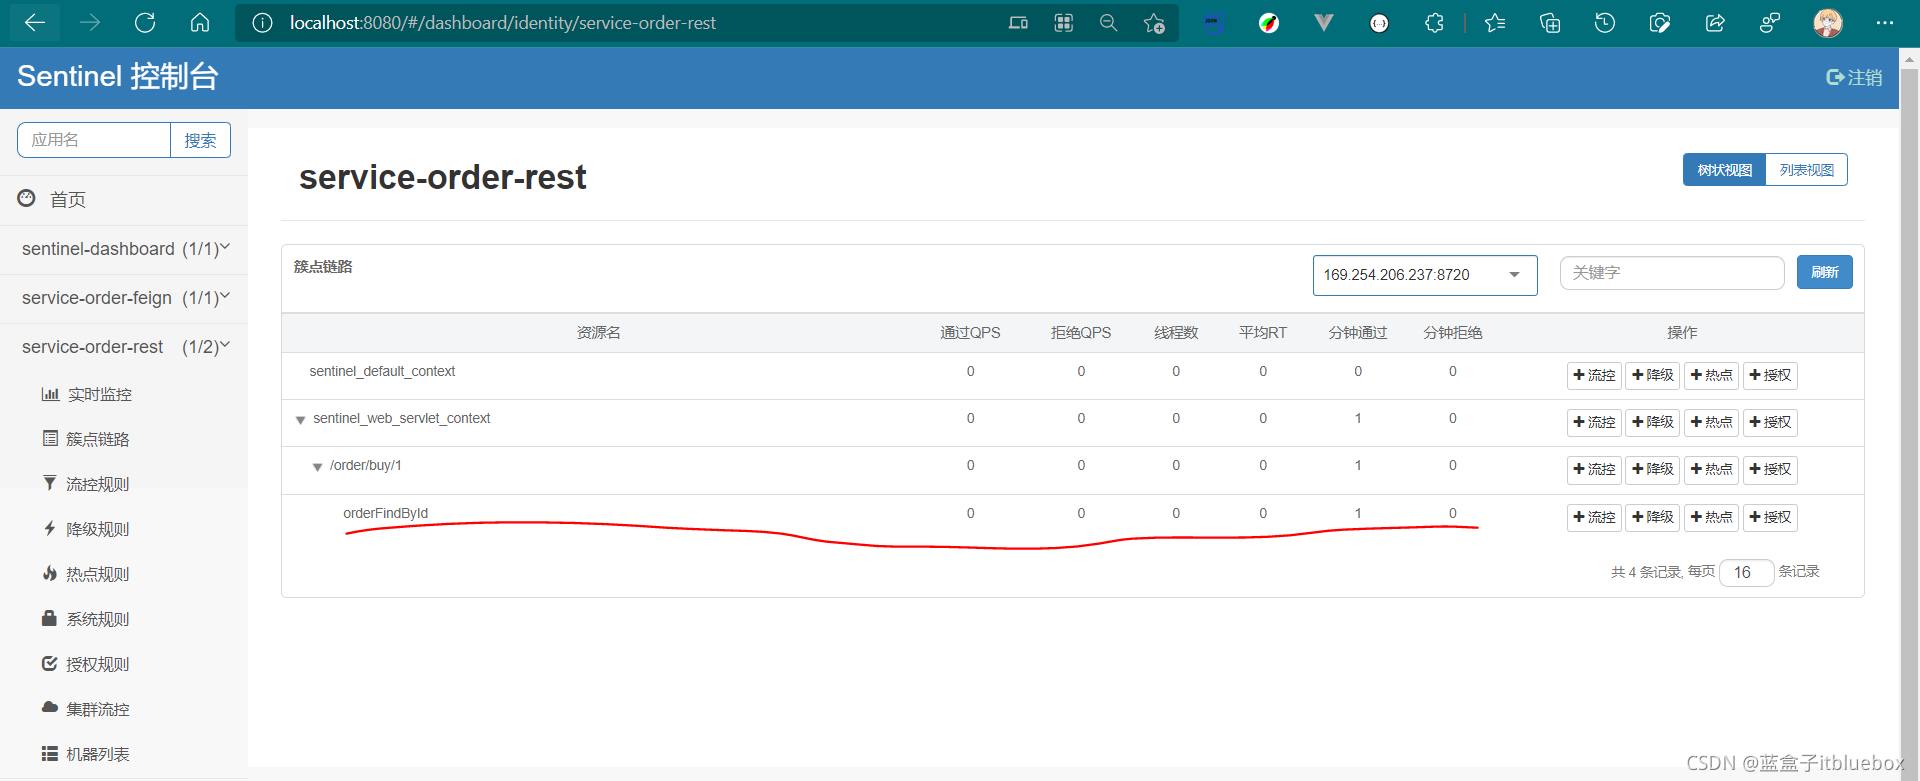View site information icon in address bar
Image resolution: width=1920 pixels, height=781 pixels.
pyautogui.click(x=262, y=23)
